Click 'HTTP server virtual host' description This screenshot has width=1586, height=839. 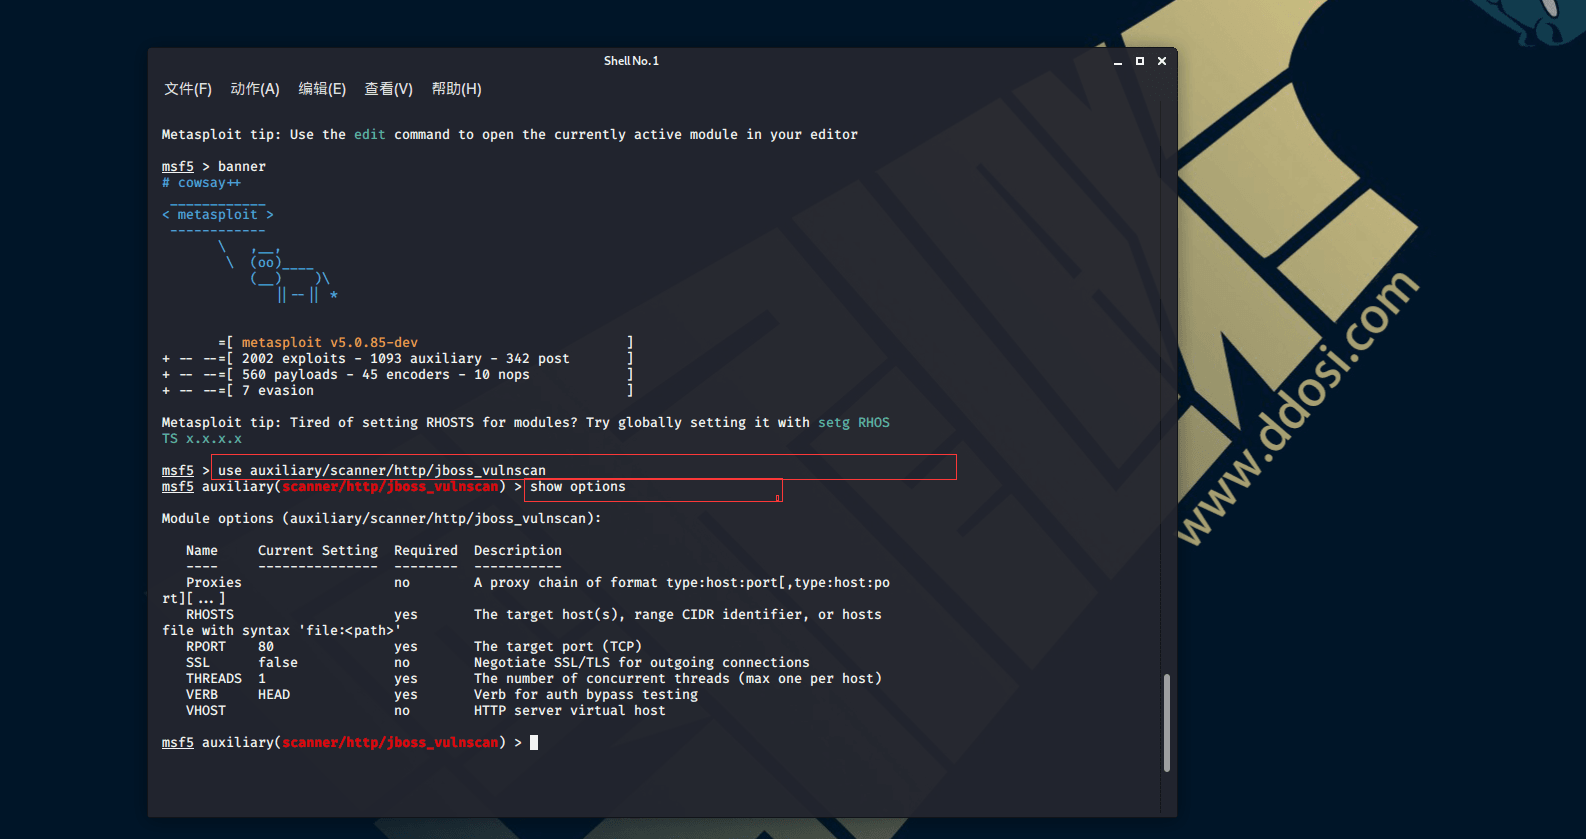[x=570, y=711]
